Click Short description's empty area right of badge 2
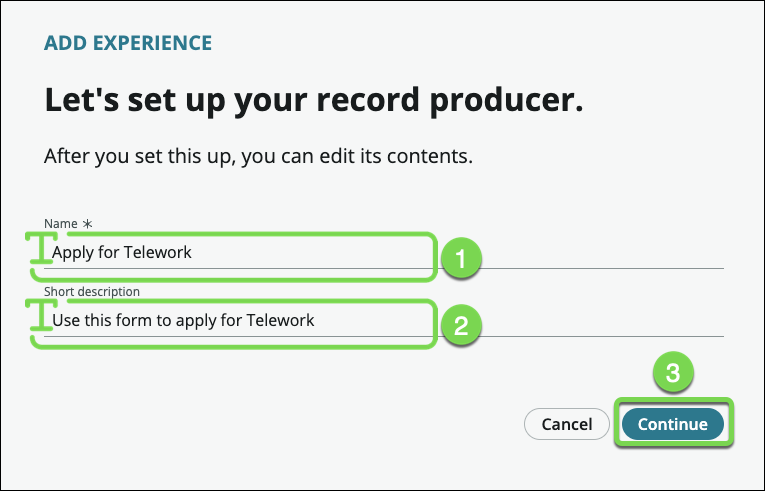The width and height of the screenshot is (765, 491). coord(600,322)
